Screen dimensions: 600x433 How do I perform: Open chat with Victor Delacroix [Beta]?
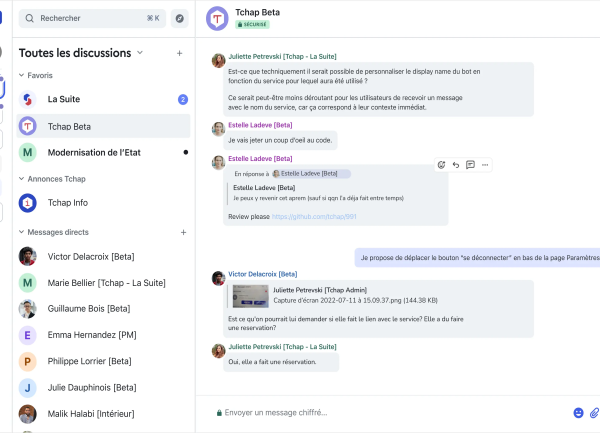pyautogui.click(x=90, y=256)
